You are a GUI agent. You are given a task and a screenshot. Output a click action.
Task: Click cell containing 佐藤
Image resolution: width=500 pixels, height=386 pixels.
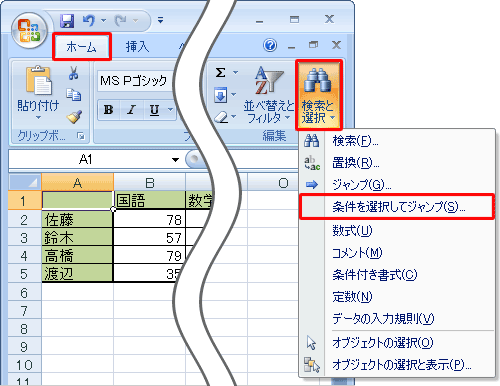tap(77, 219)
